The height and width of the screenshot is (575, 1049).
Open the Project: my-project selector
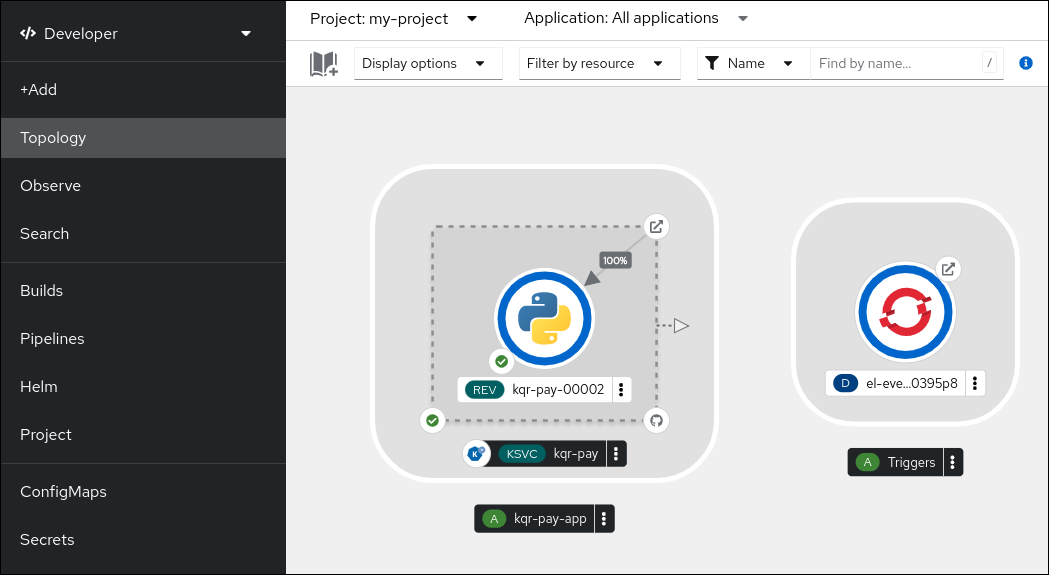tap(394, 18)
